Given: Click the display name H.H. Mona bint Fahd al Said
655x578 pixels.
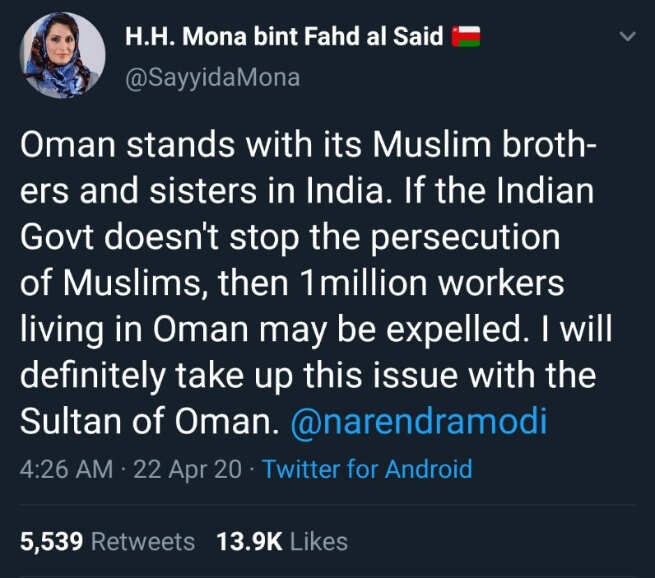Looking at the screenshot, I should click(x=283, y=38).
